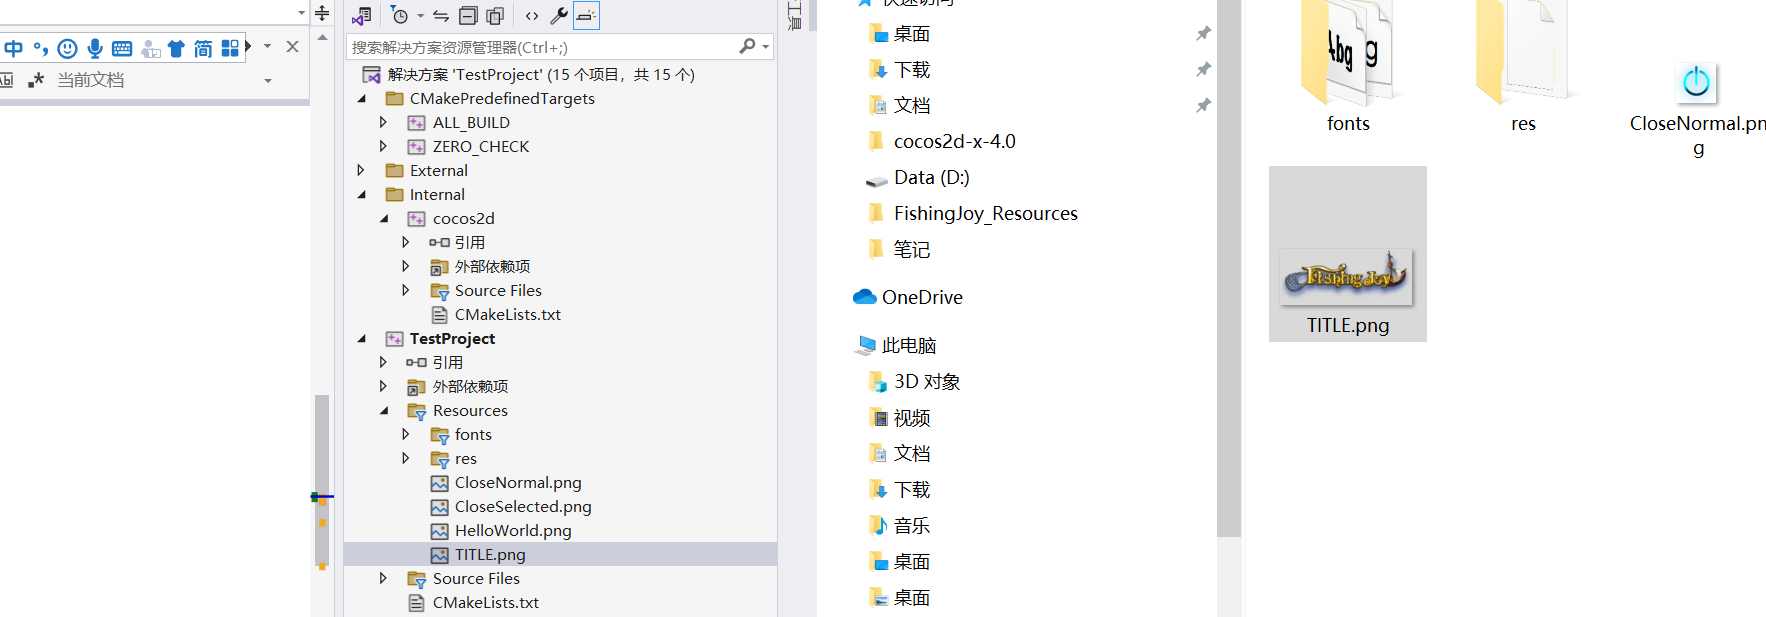This screenshot has height=617, width=1766.
Task: Select CloseNormal.png in Solution Explorer tree
Action: [x=518, y=482]
